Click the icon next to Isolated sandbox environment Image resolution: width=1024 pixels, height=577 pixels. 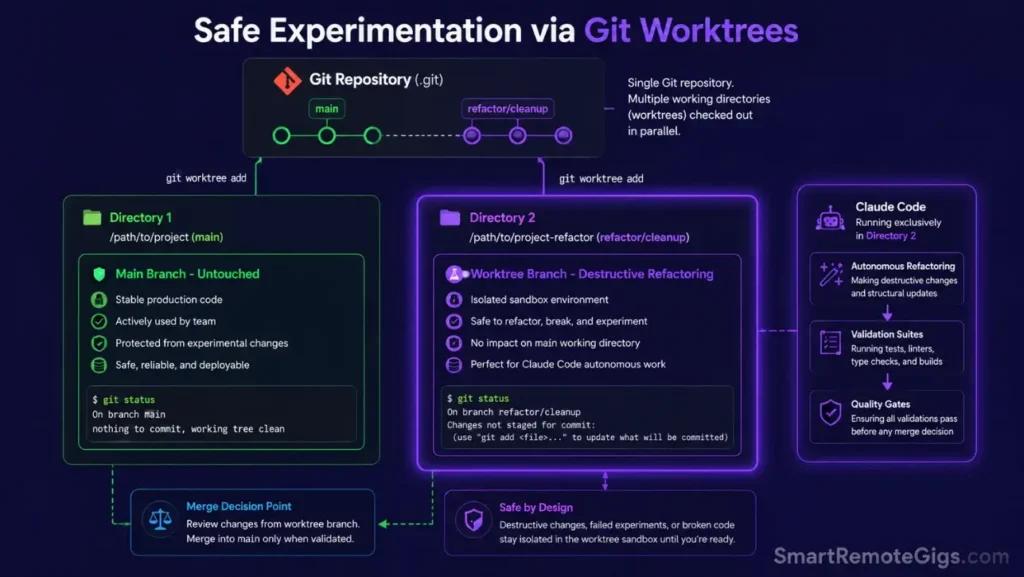coord(454,300)
